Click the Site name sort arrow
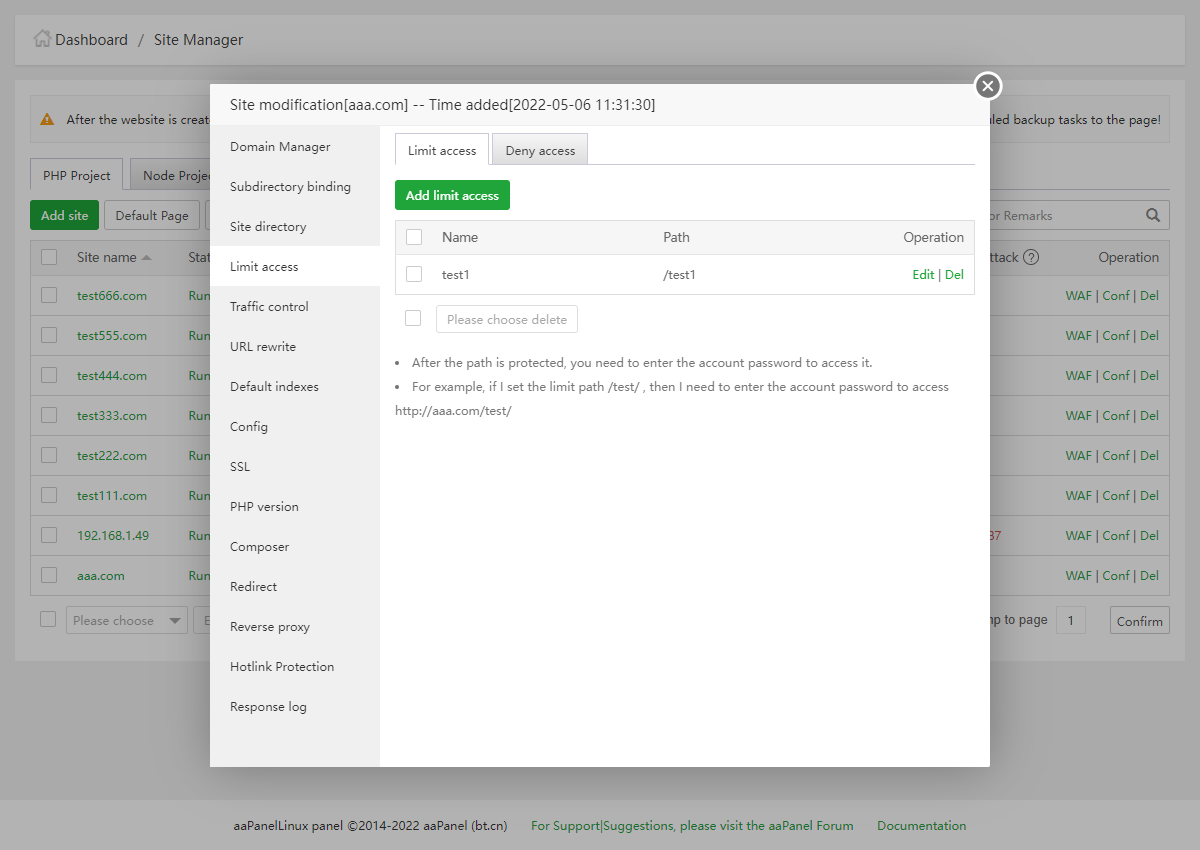 coord(147,257)
